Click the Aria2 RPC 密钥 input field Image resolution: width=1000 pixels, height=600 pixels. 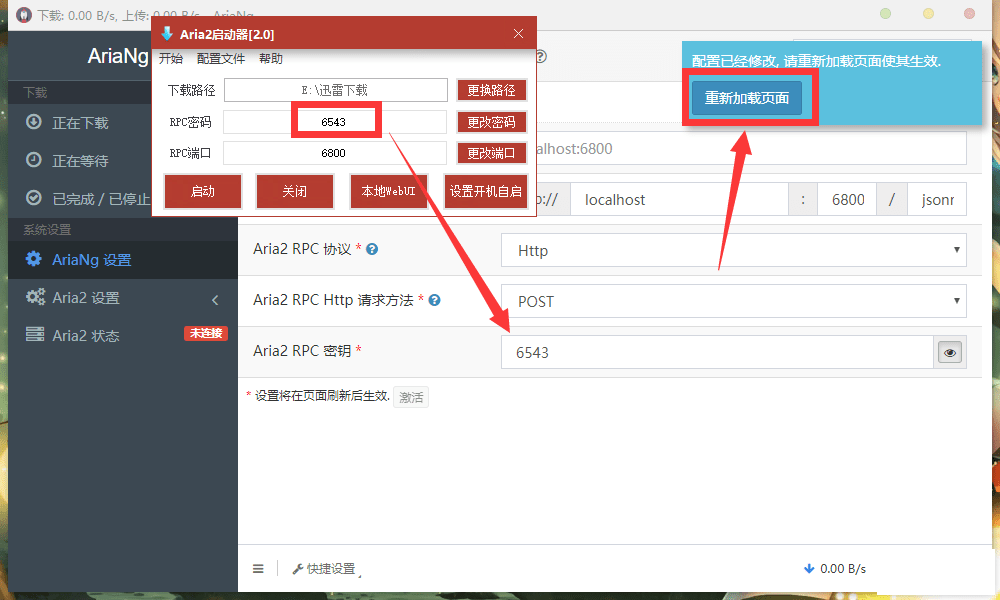[x=717, y=352]
